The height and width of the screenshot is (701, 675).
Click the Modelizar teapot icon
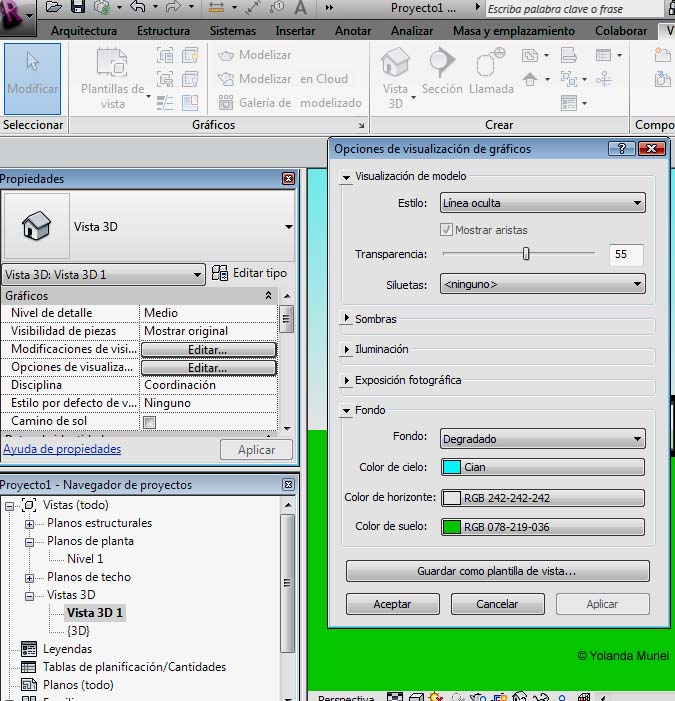pyautogui.click(x=226, y=55)
